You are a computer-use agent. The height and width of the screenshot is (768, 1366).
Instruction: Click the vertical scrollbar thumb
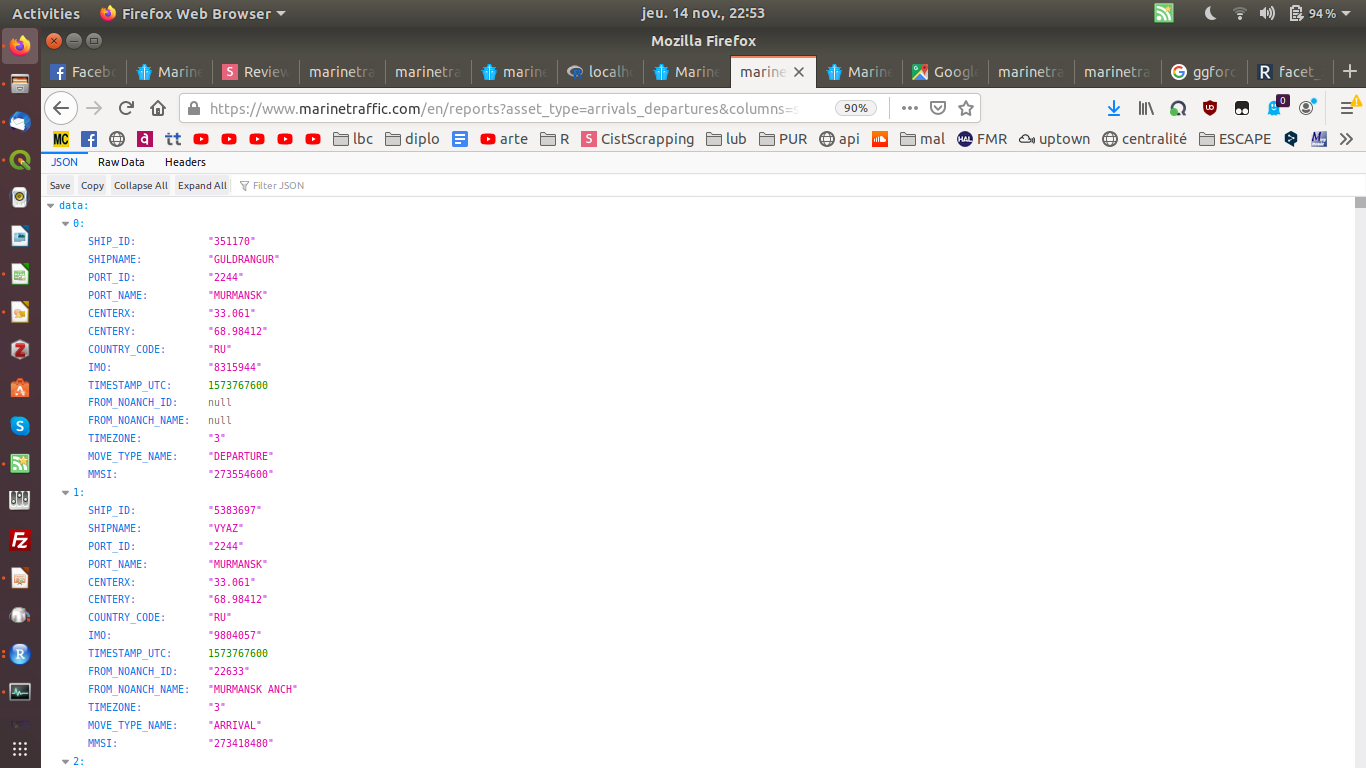[1360, 202]
